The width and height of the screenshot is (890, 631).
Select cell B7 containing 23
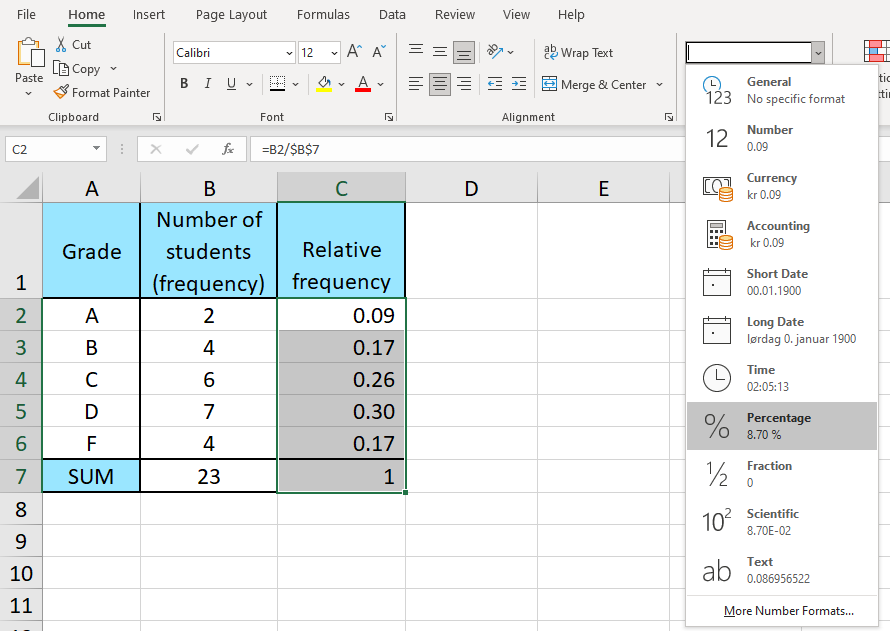point(209,476)
